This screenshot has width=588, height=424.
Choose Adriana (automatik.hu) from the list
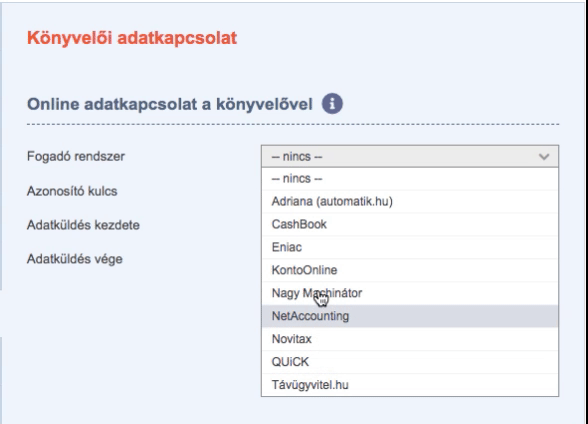[x=410, y=202]
